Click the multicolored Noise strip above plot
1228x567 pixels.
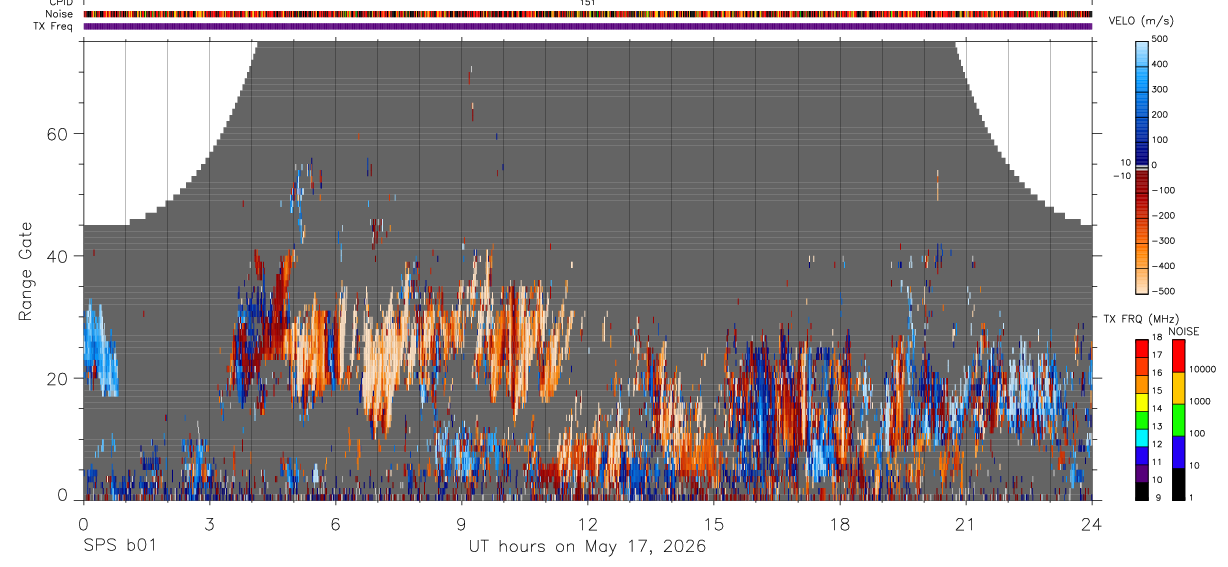pos(587,14)
